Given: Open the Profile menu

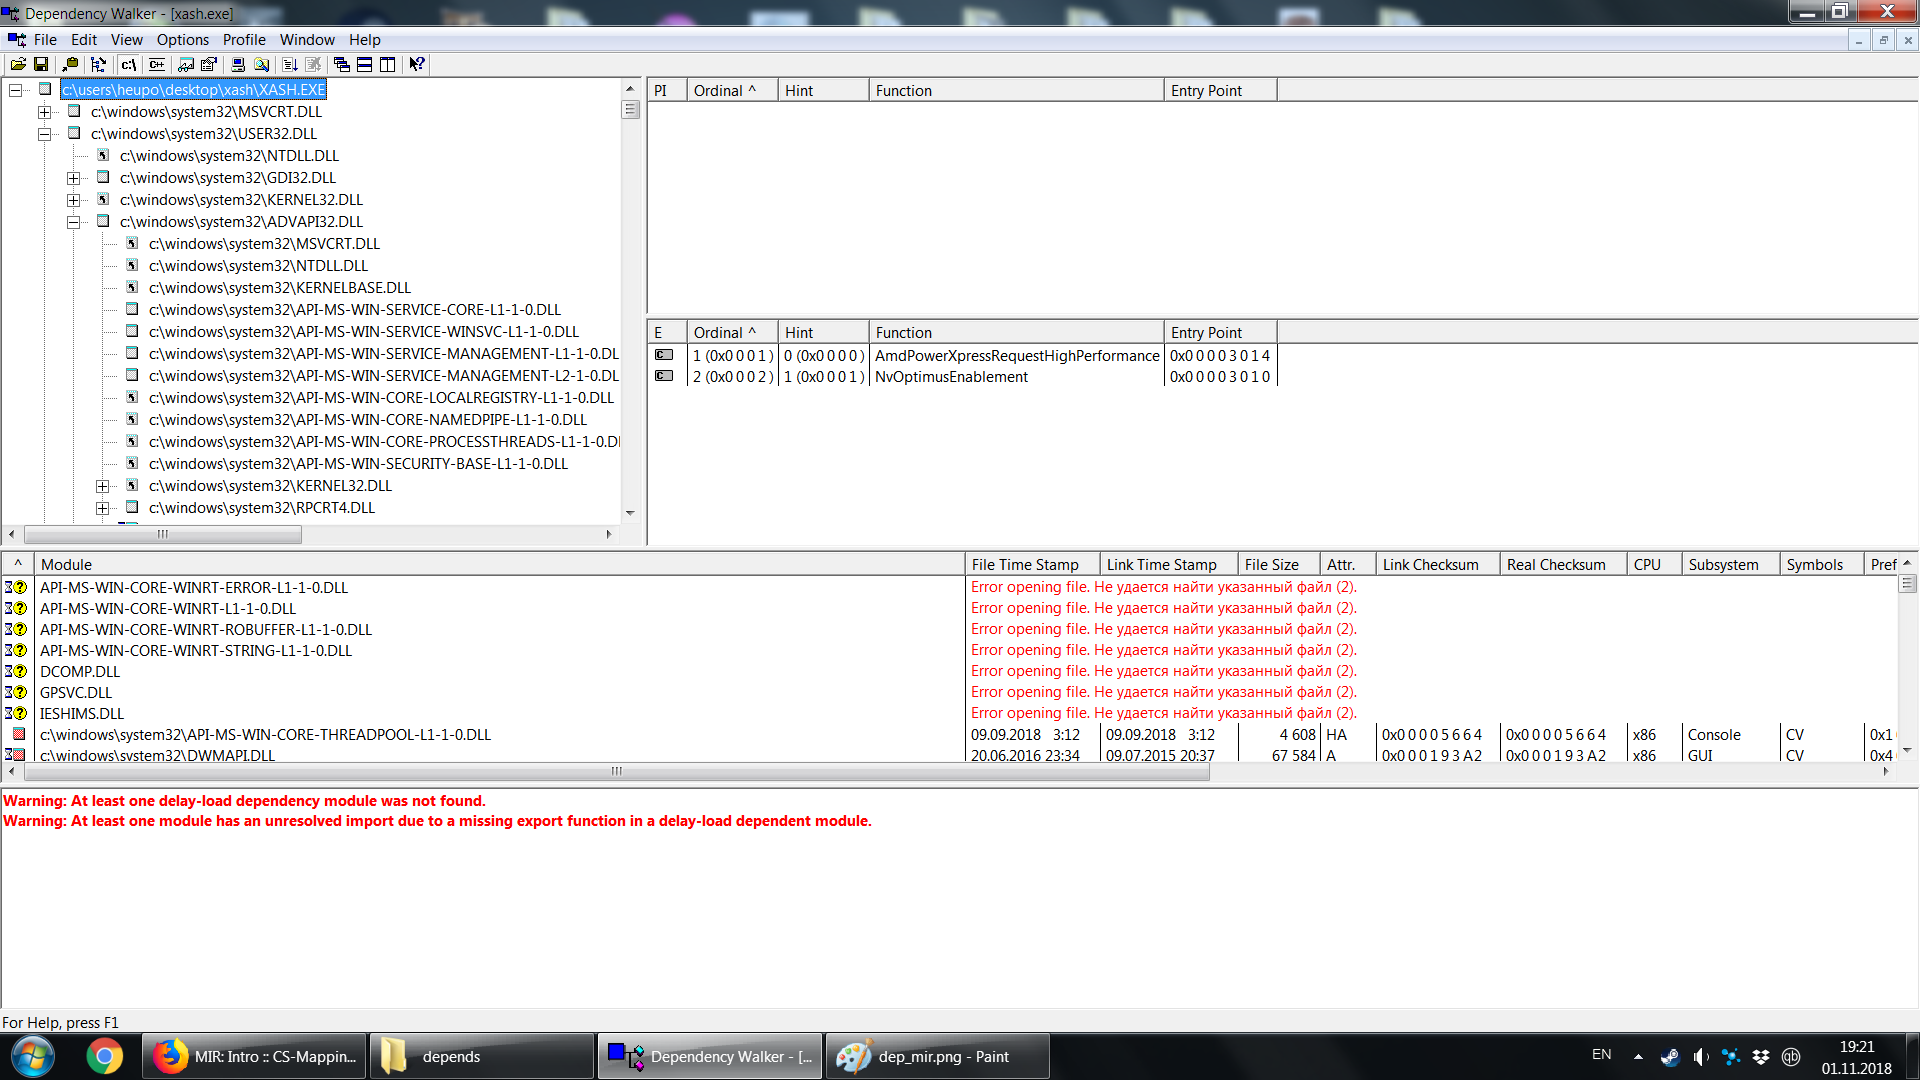Looking at the screenshot, I should click(244, 40).
